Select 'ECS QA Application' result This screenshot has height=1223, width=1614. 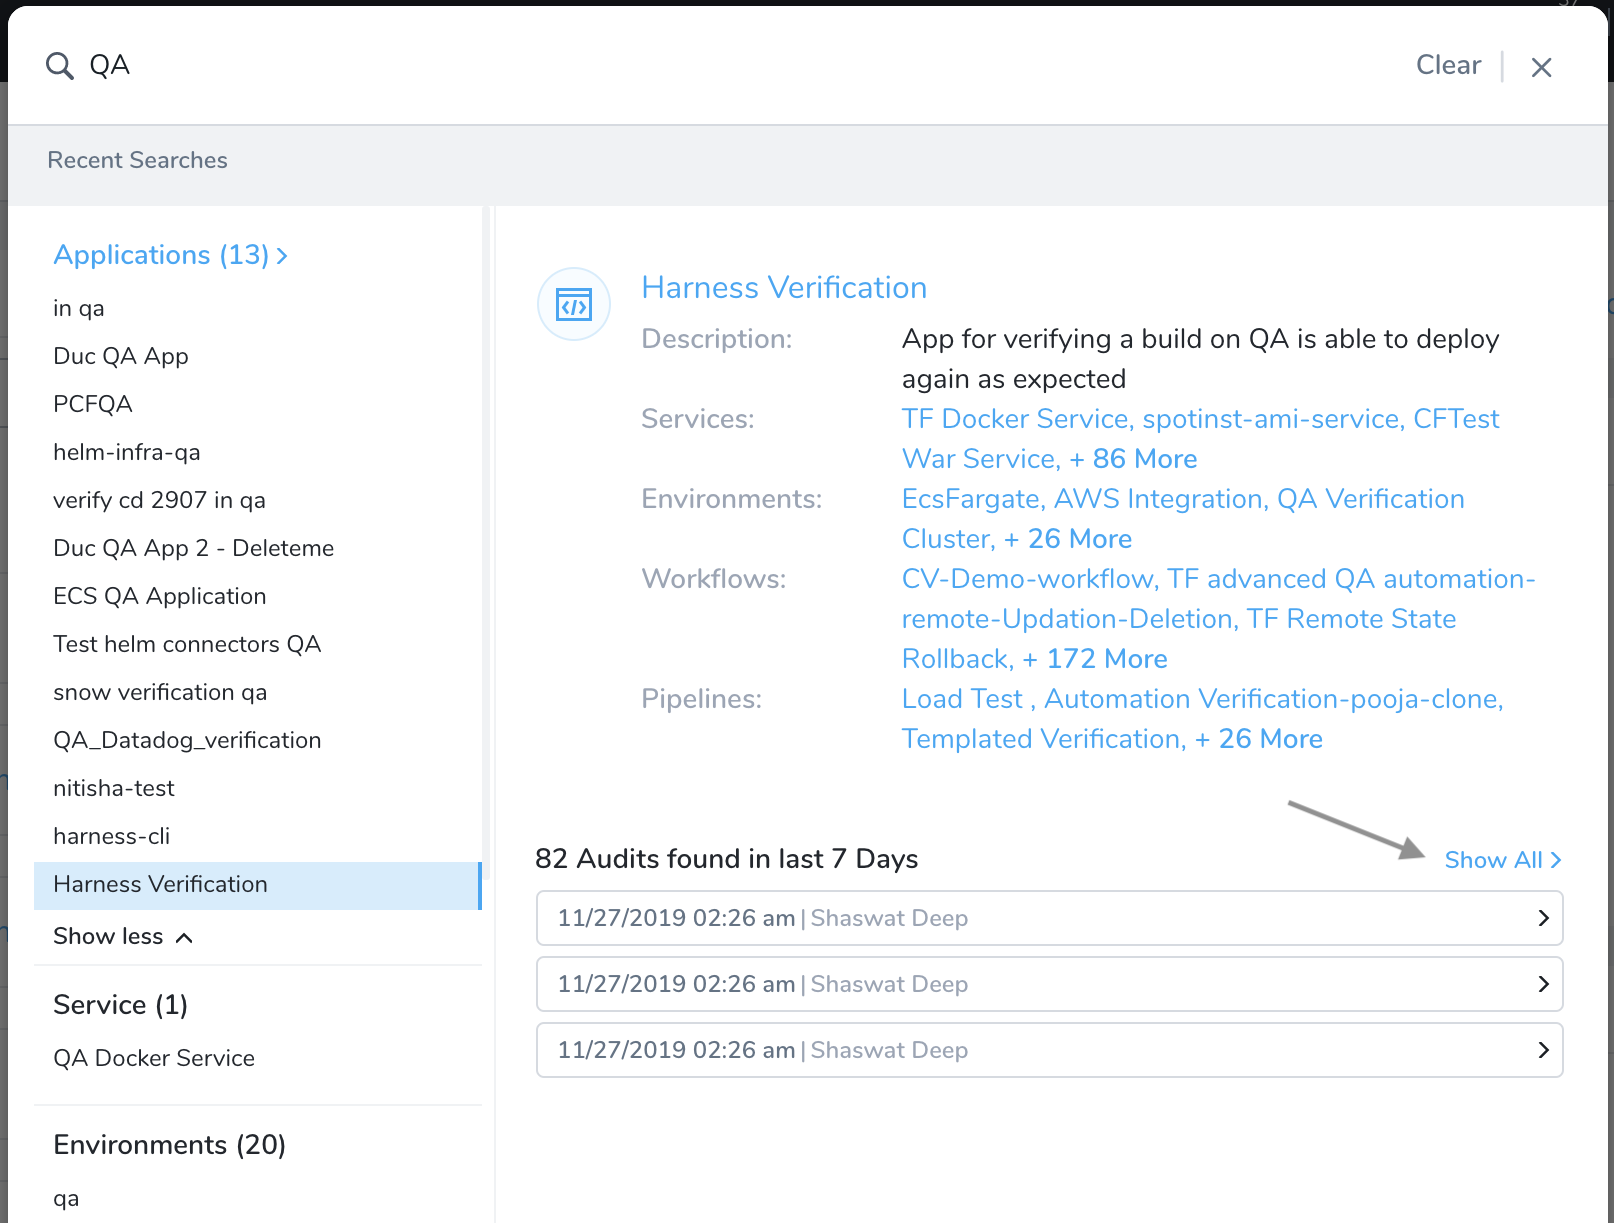(x=160, y=596)
